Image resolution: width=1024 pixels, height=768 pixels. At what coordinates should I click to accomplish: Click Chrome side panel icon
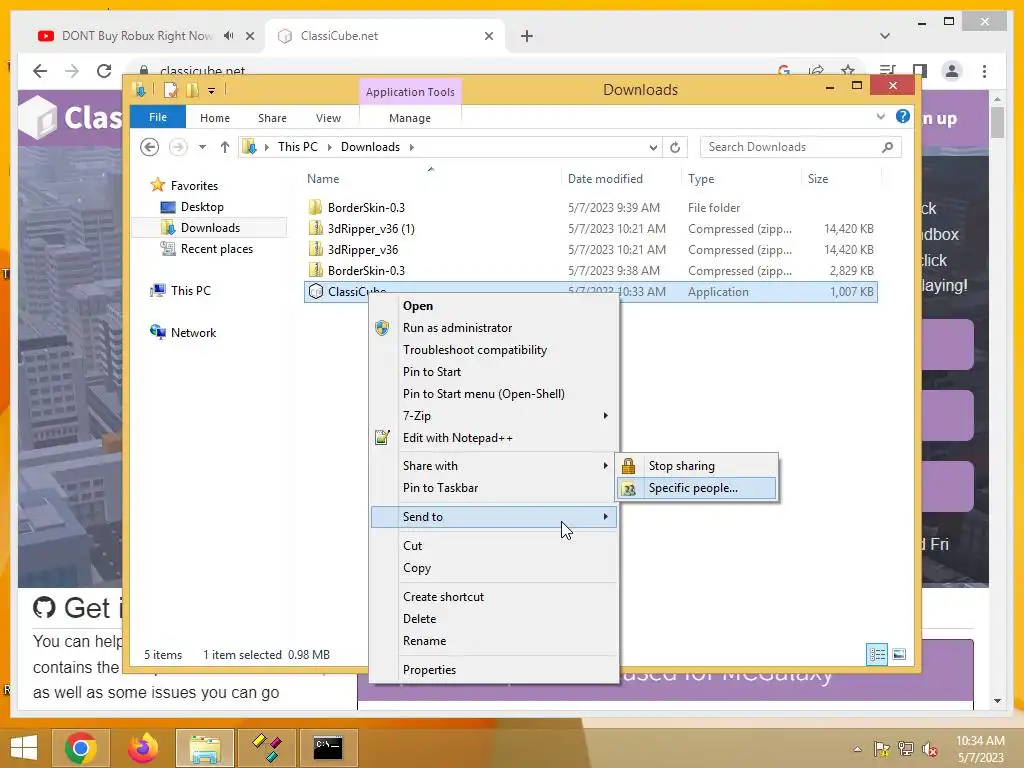pos(920,71)
